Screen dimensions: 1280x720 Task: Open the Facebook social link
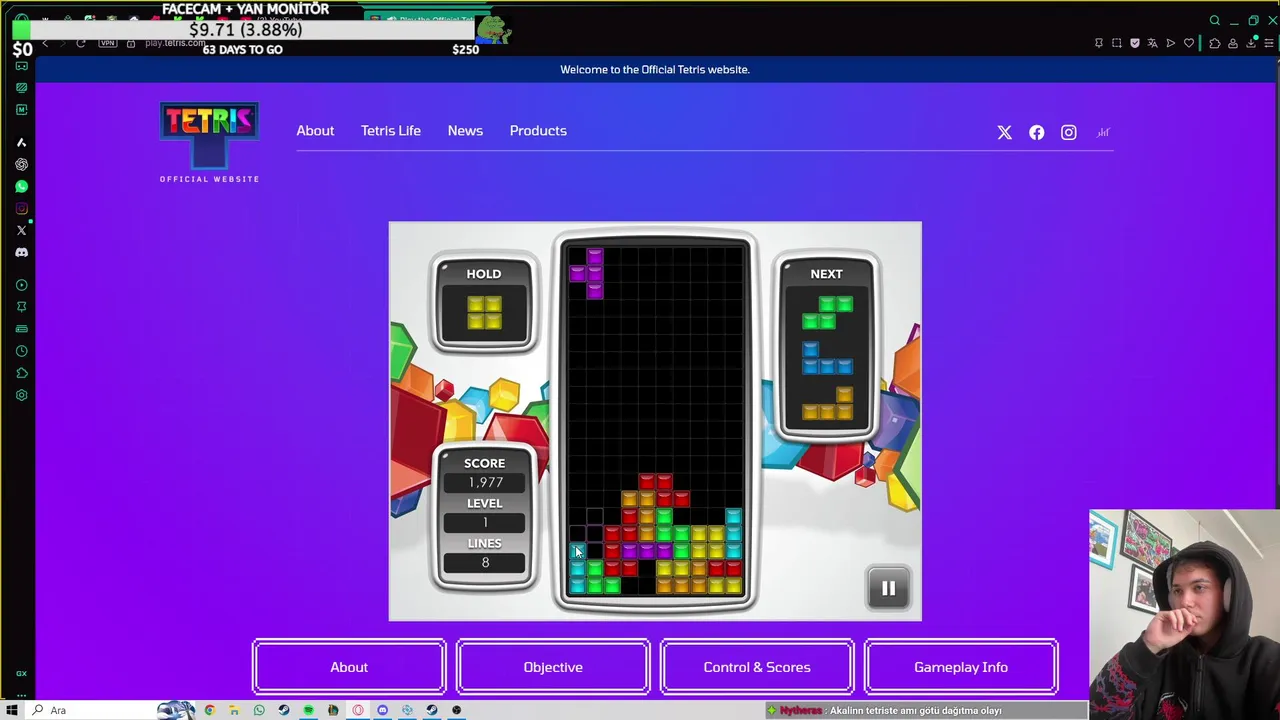pos(1036,132)
